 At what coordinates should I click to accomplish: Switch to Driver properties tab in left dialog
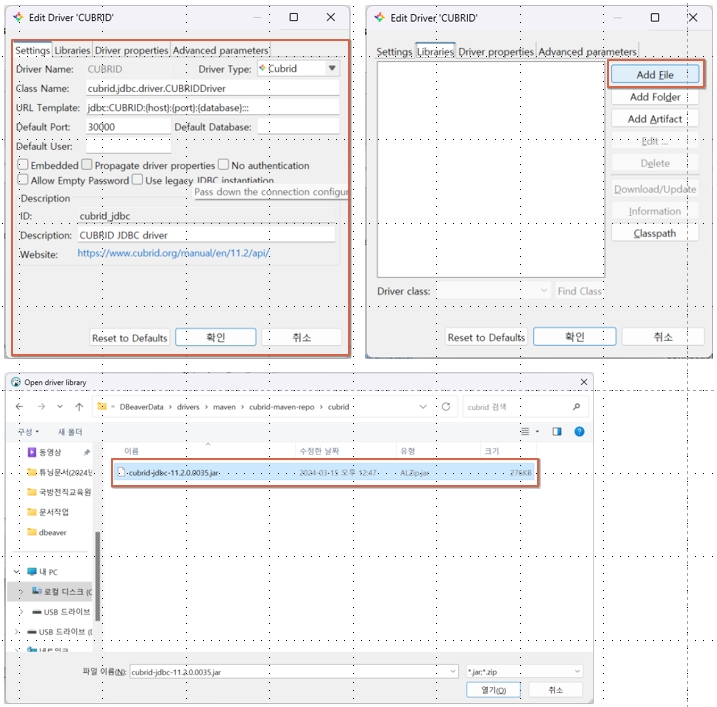(131, 50)
